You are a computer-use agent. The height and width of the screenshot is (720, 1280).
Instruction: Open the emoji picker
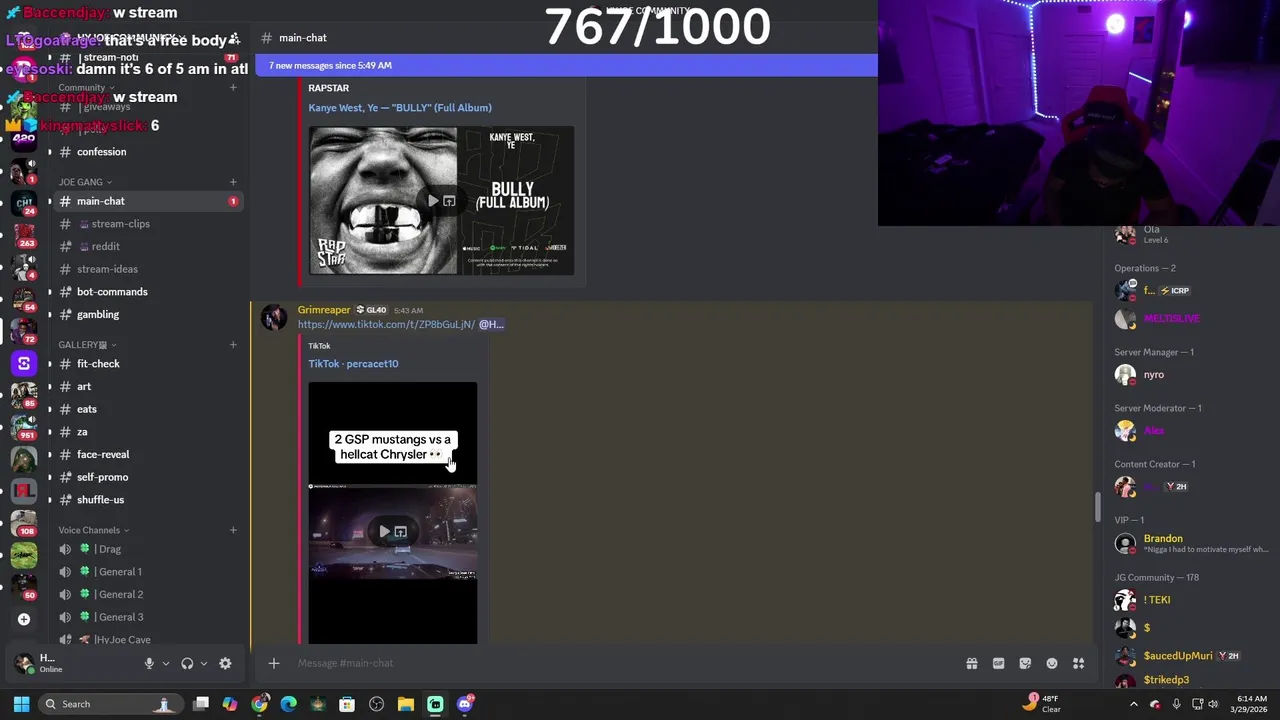click(1052, 663)
